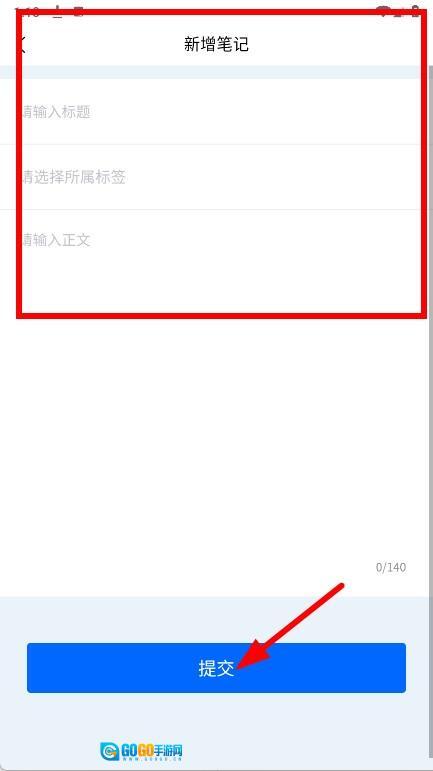
Task: Click the blank area of body textarea
Action: [216, 418]
